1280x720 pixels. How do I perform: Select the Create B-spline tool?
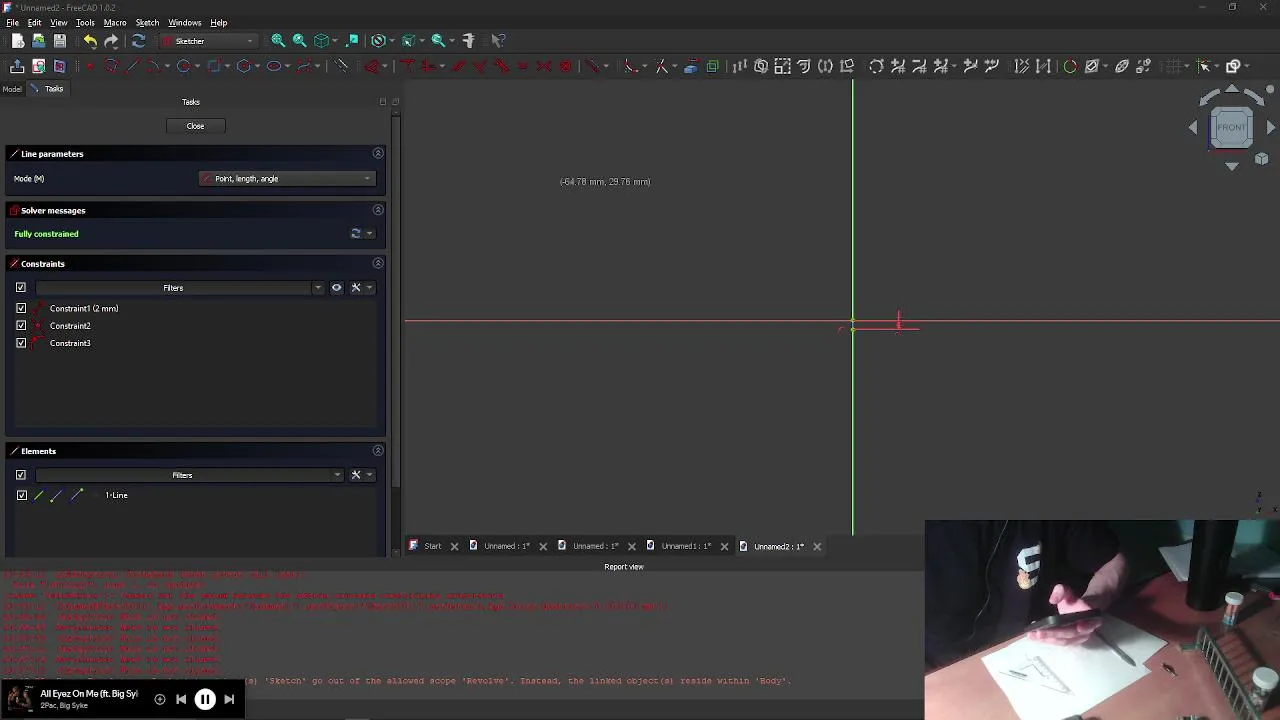tap(303, 66)
